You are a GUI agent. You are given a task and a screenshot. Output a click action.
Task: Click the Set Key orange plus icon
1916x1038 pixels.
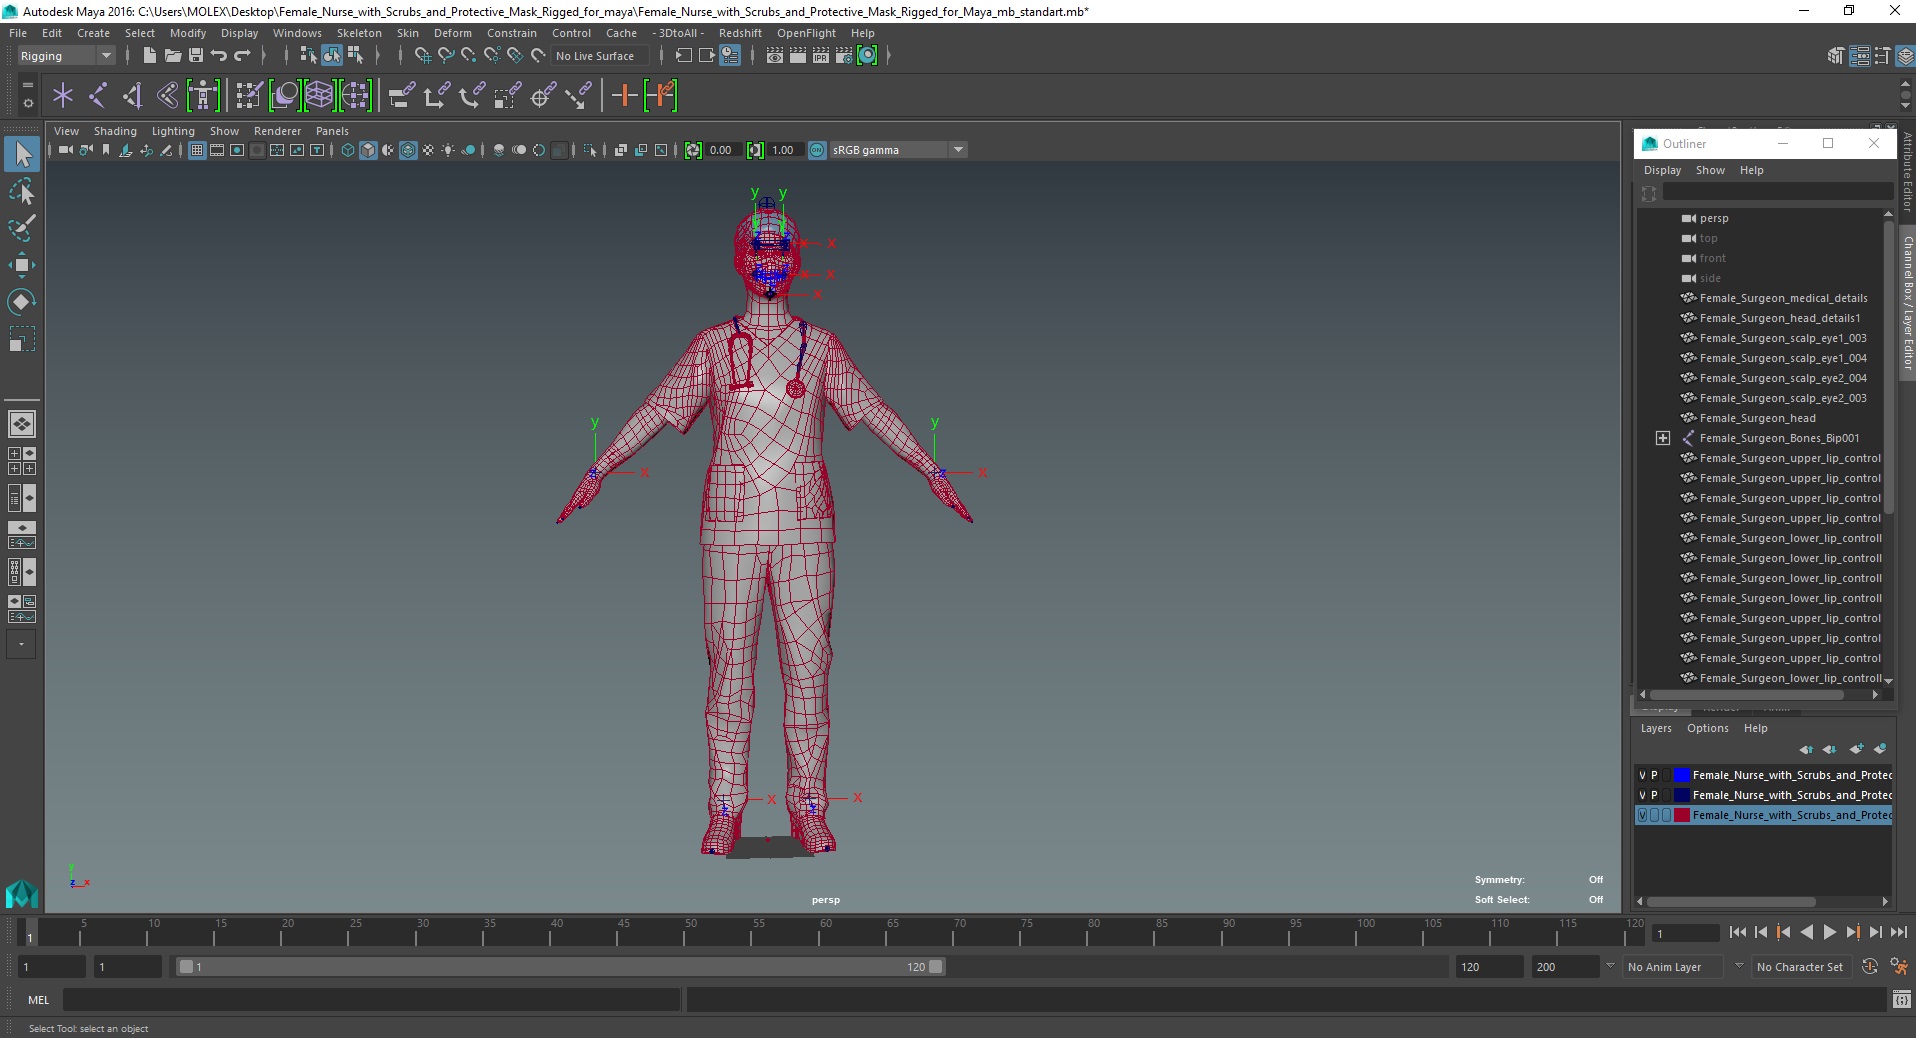pos(624,96)
